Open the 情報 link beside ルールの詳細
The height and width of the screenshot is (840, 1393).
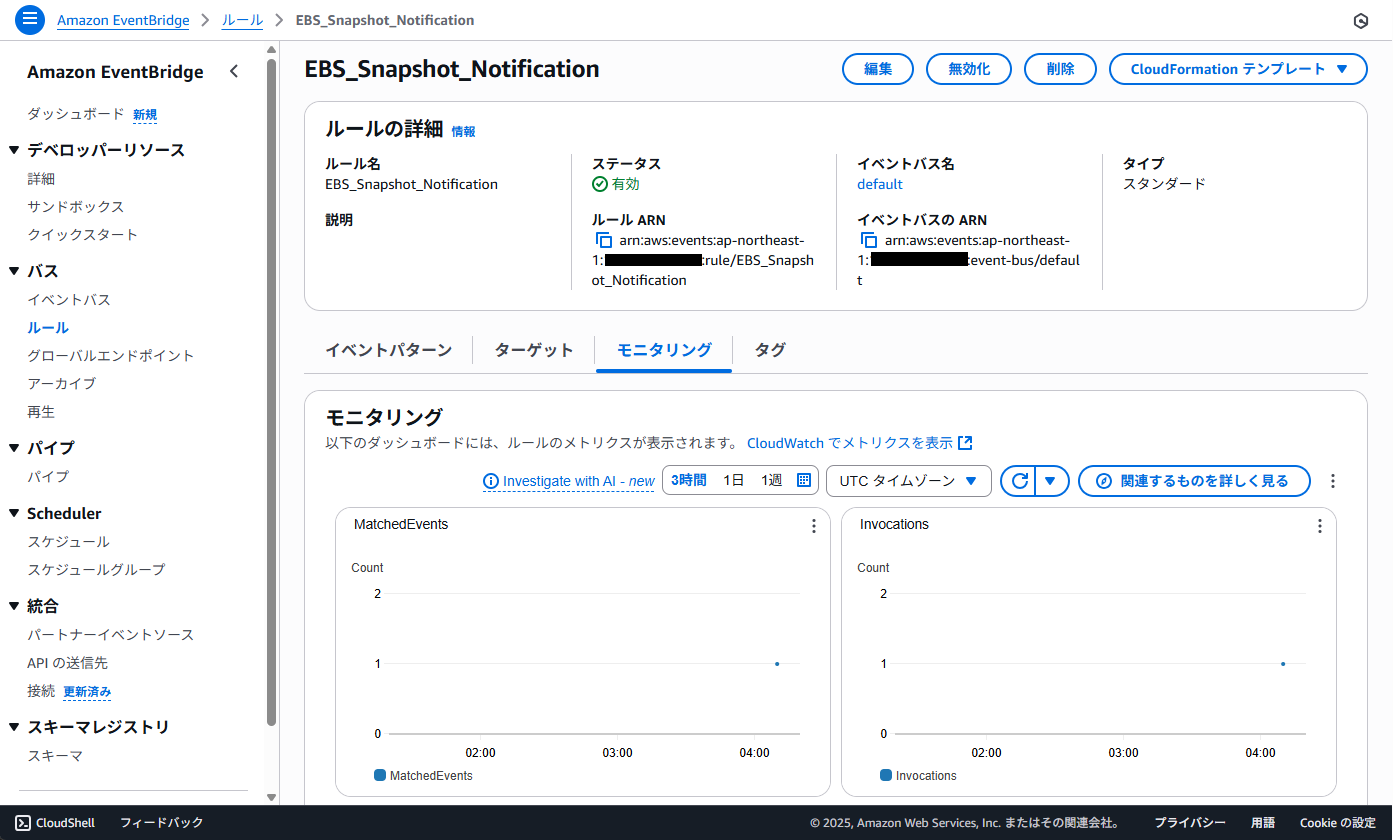tap(464, 131)
